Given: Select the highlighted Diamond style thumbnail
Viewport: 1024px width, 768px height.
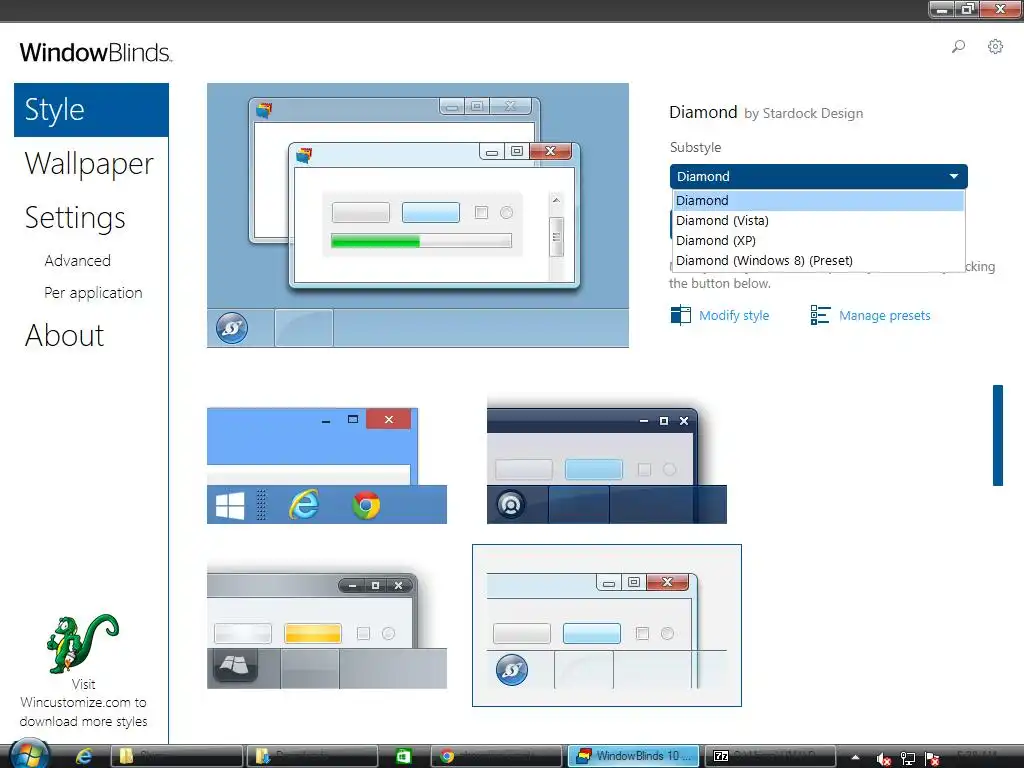Looking at the screenshot, I should tap(607, 625).
